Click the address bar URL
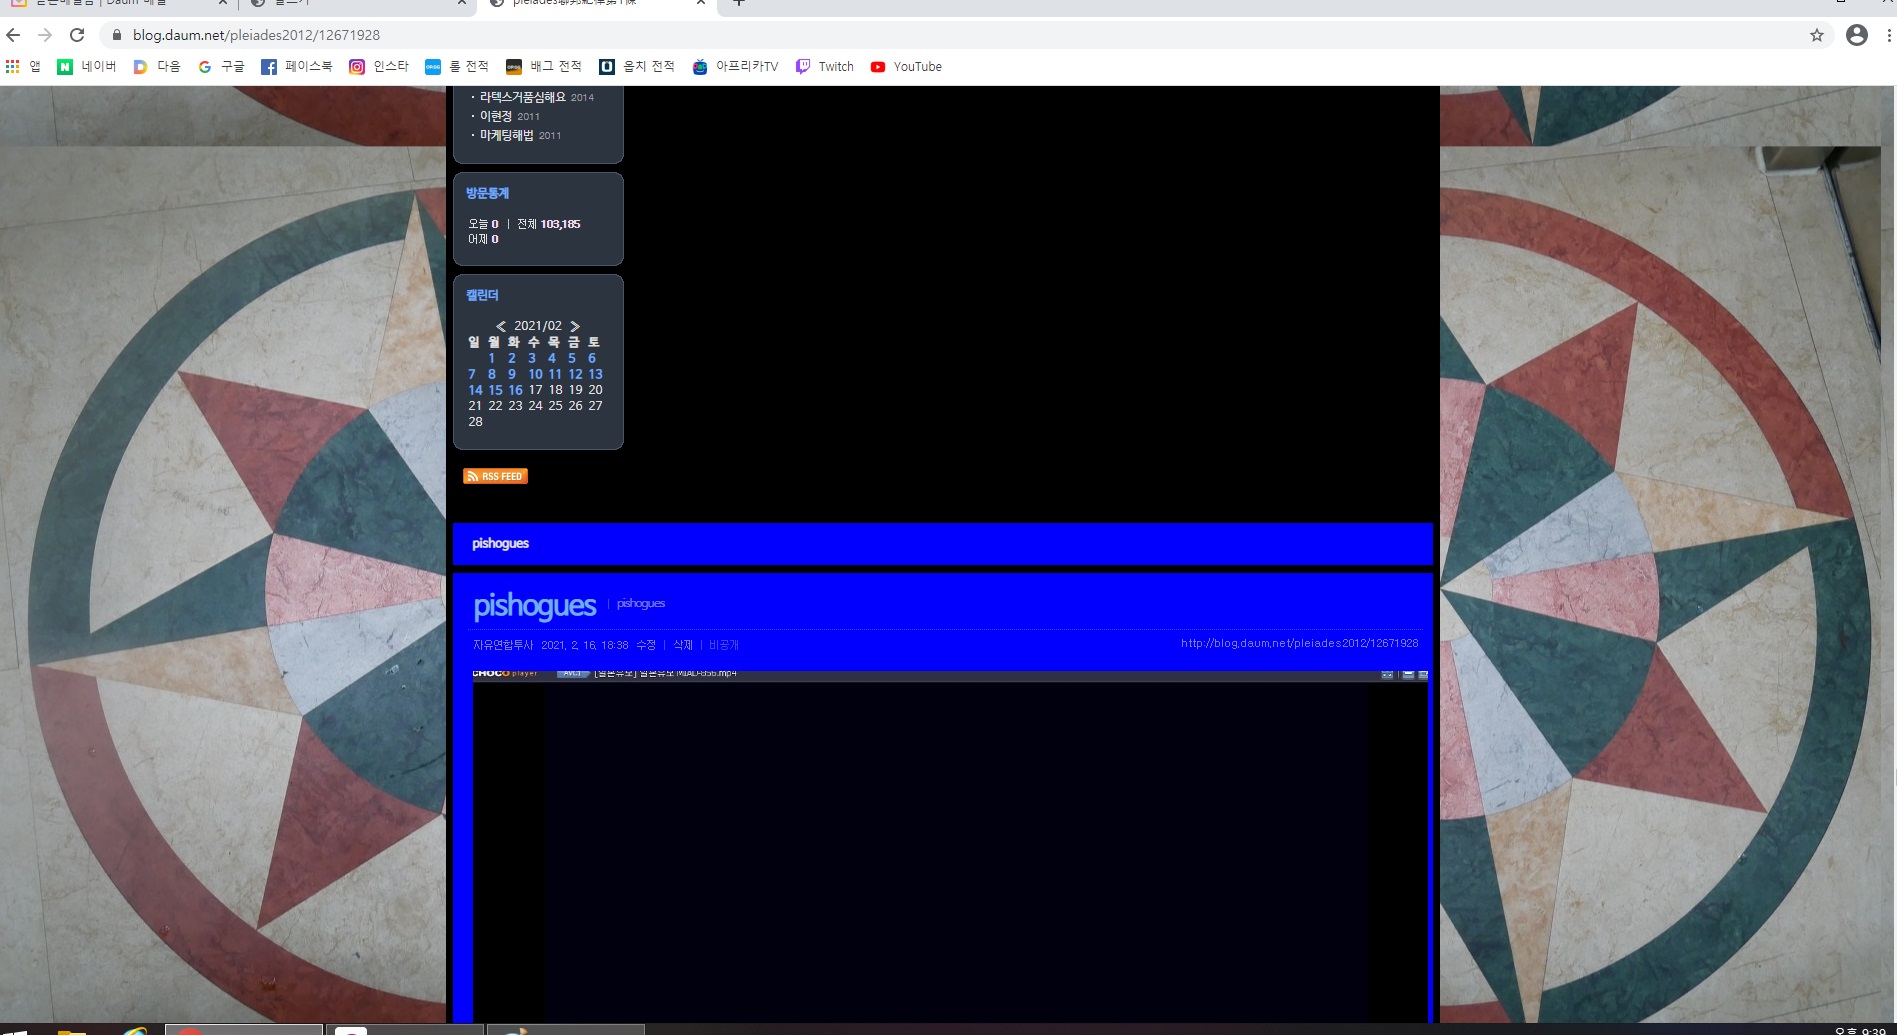Screen dimensions: 1897x1035 (256, 35)
